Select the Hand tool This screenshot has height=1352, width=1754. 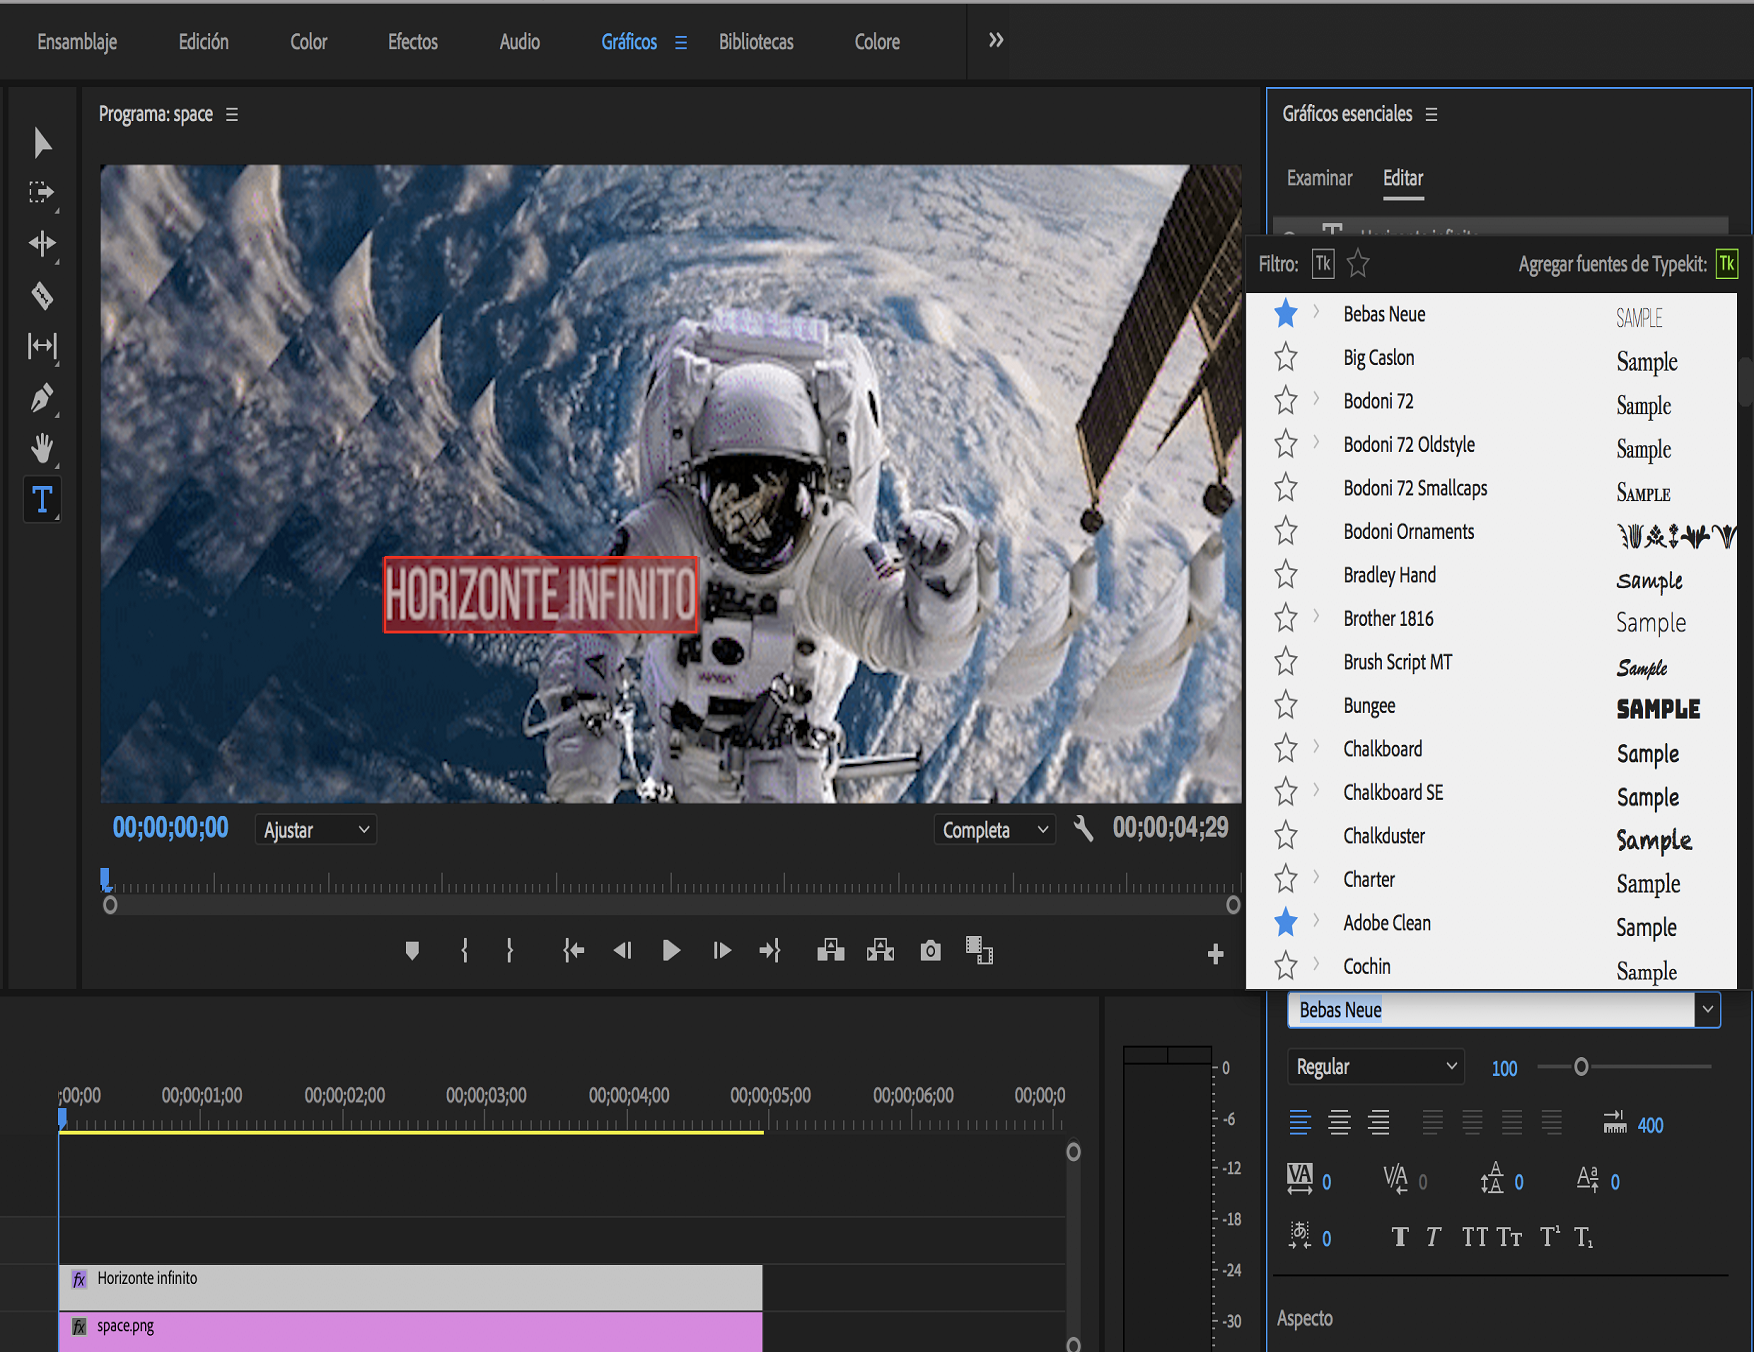[42, 448]
